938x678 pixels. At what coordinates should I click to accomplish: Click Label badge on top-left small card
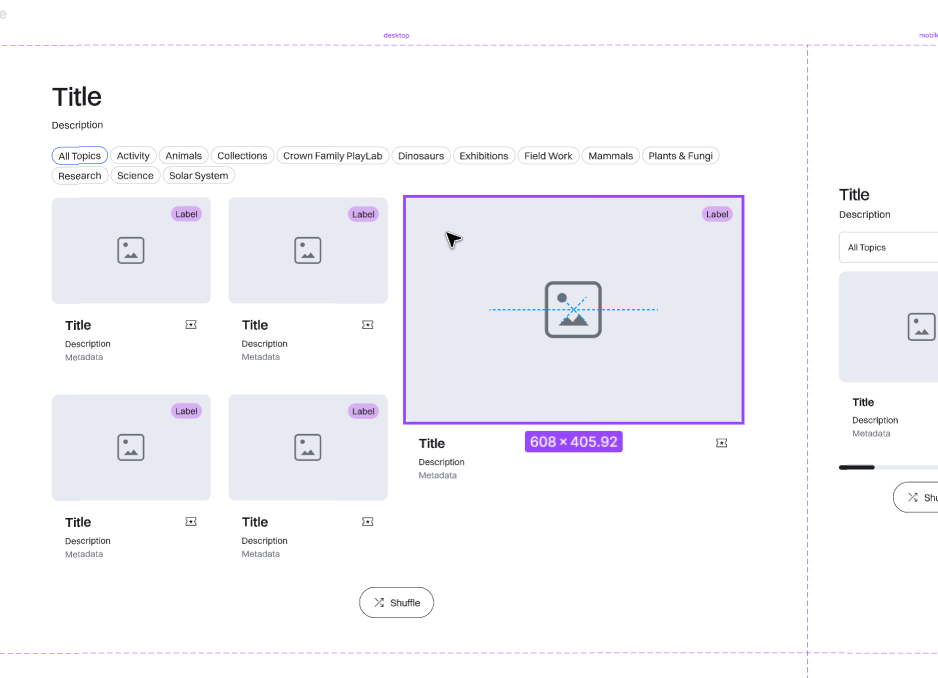(186, 214)
